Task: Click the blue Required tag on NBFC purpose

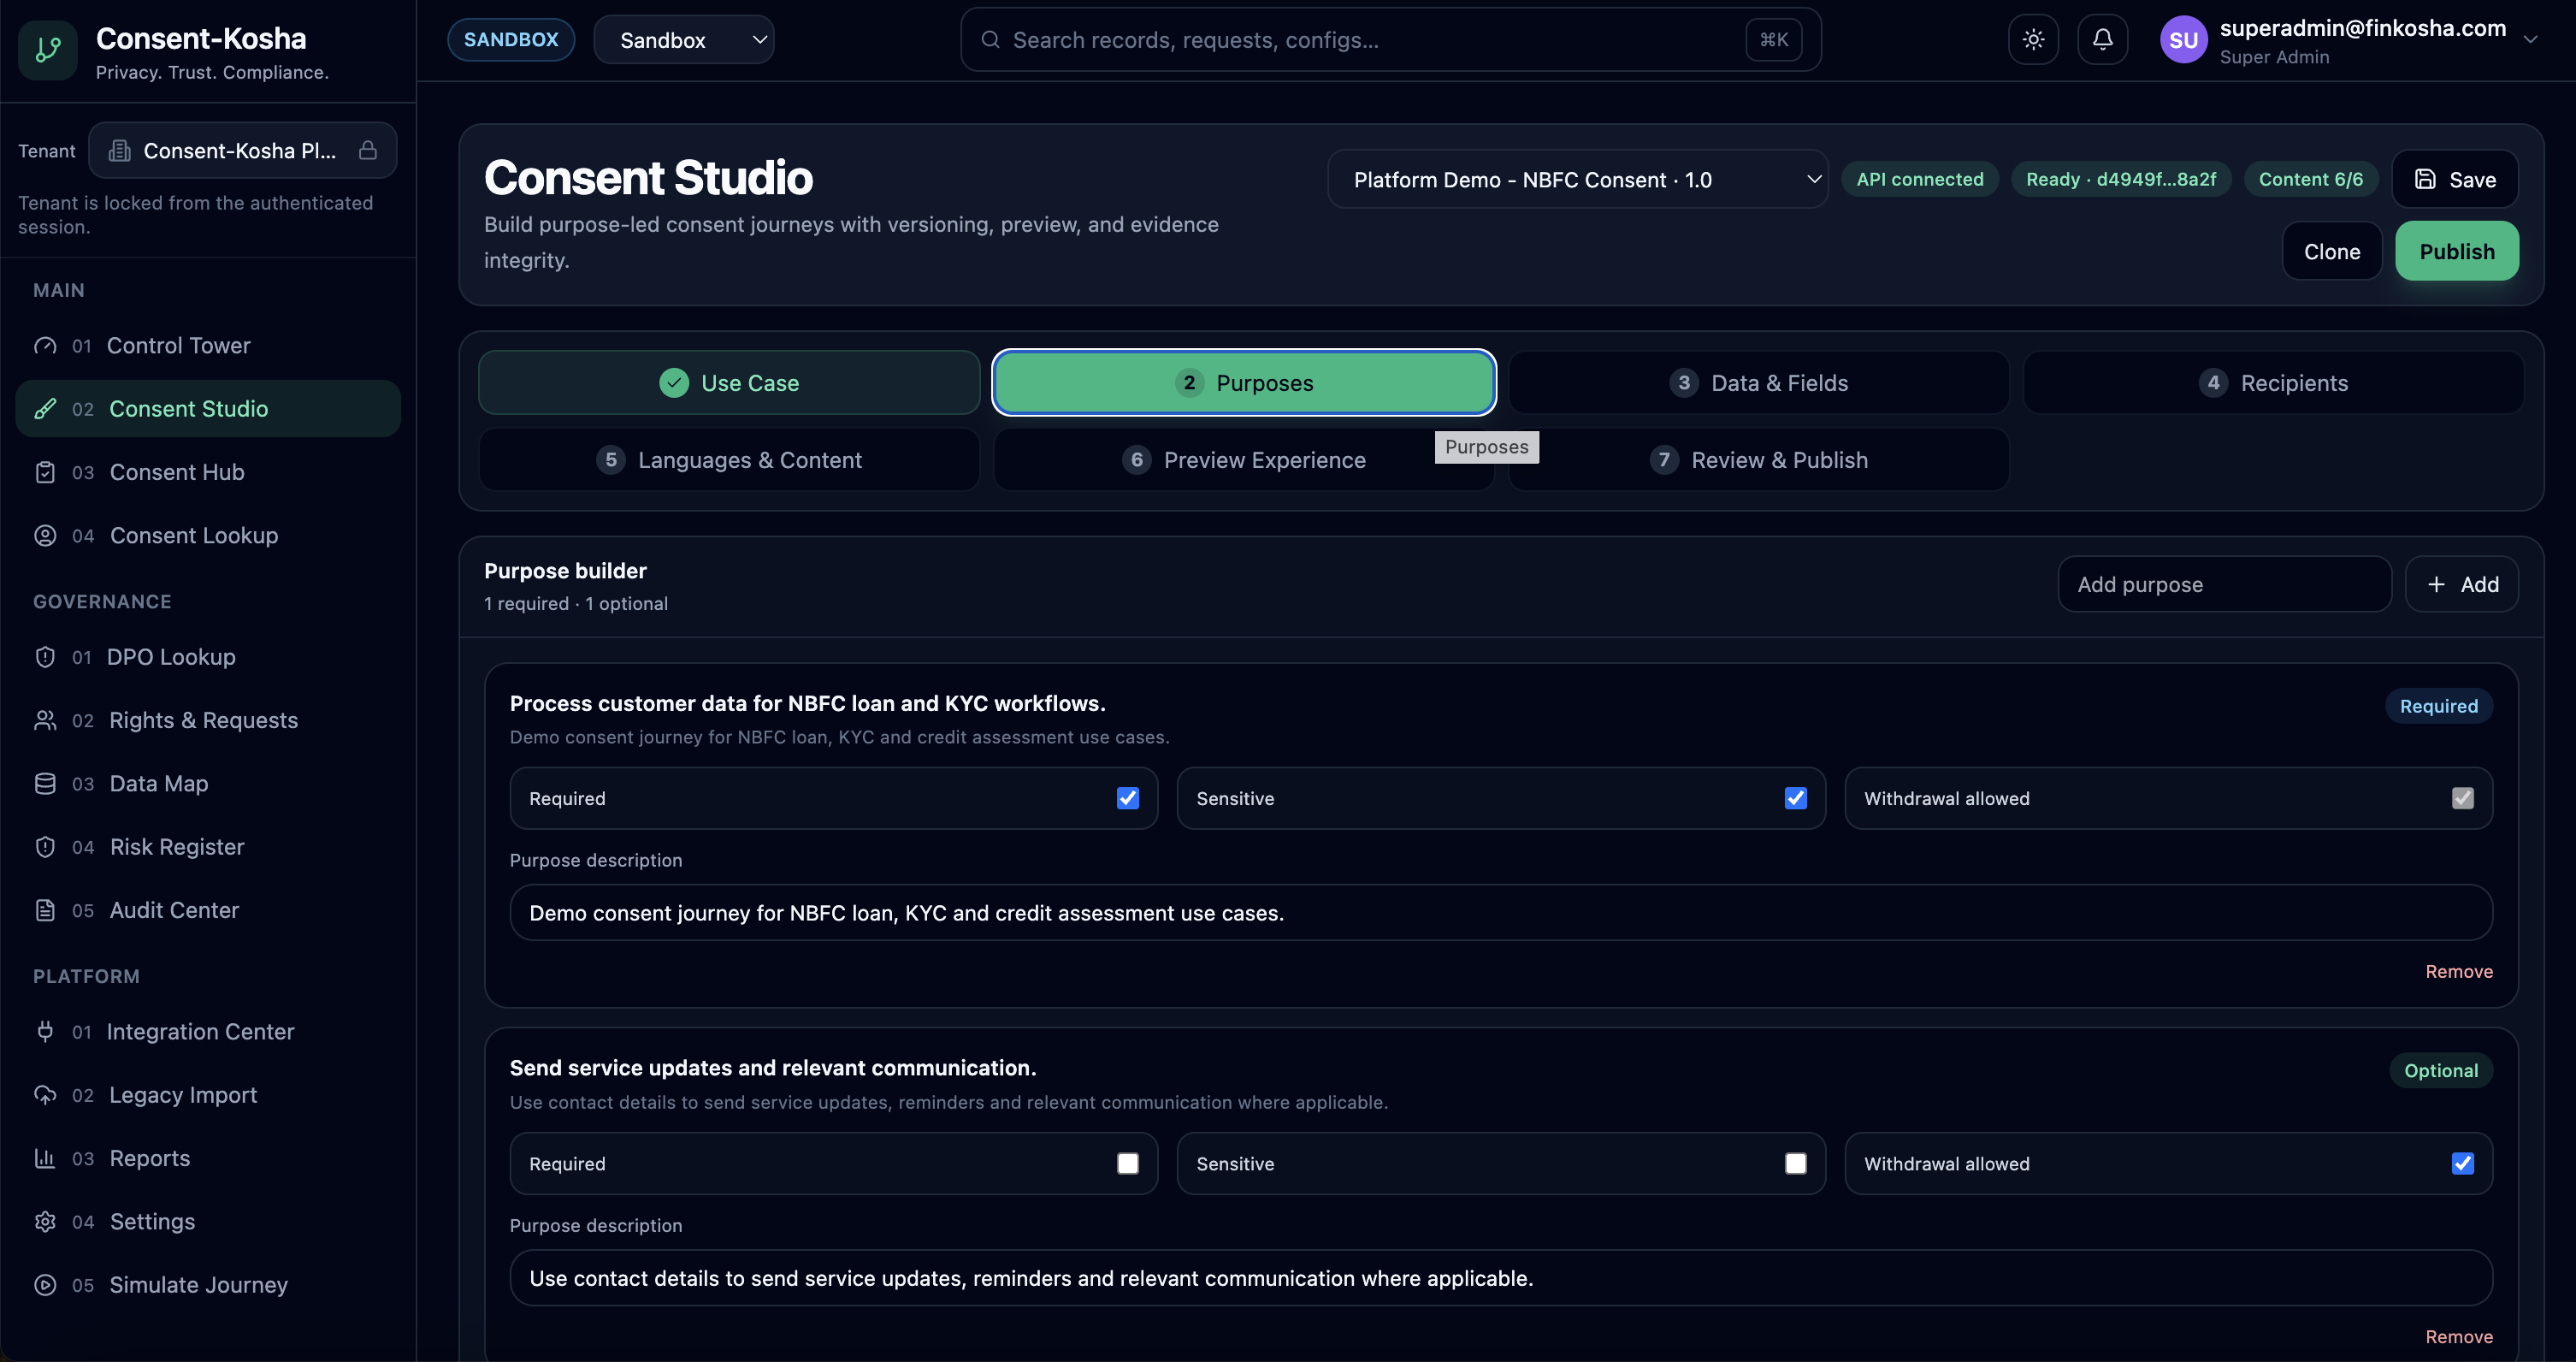Action: click(x=2439, y=706)
